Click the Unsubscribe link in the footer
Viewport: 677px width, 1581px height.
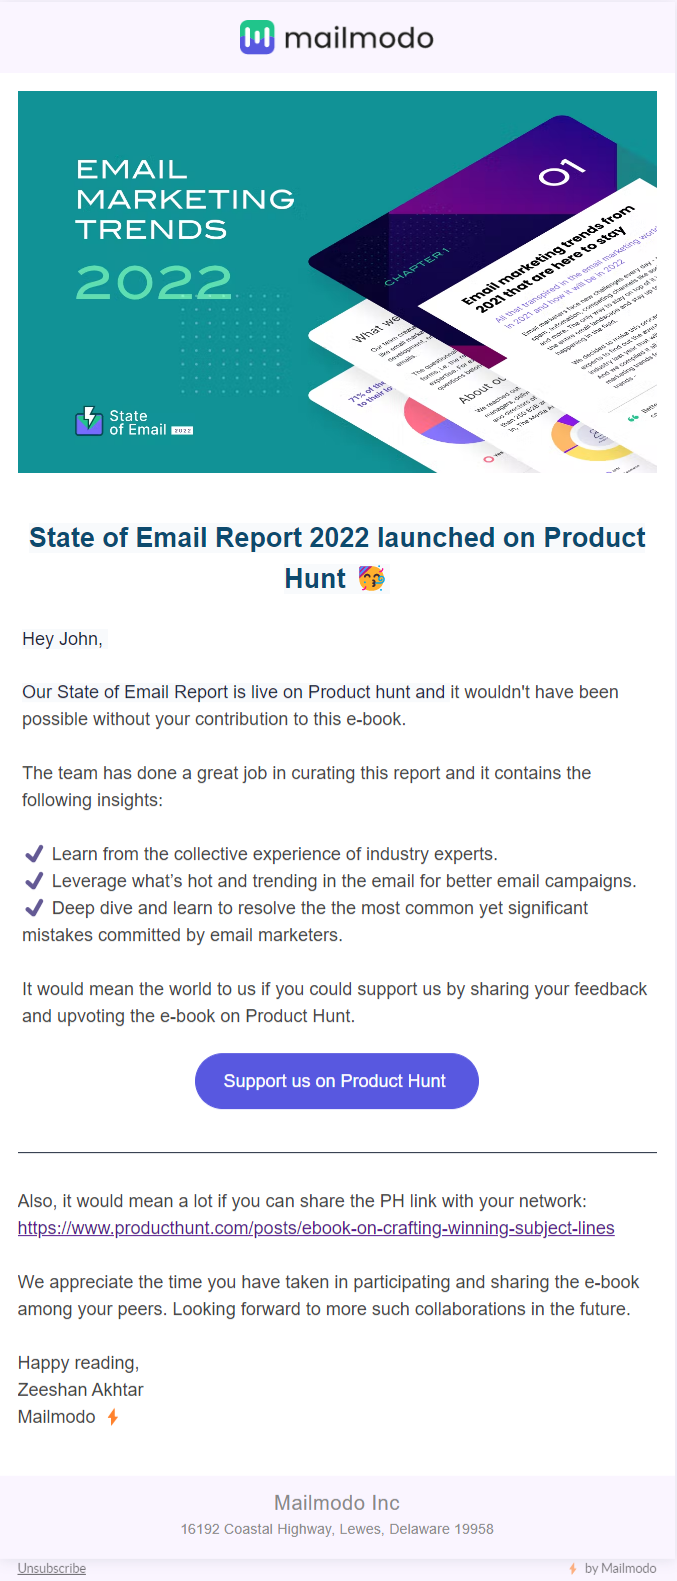51,1568
